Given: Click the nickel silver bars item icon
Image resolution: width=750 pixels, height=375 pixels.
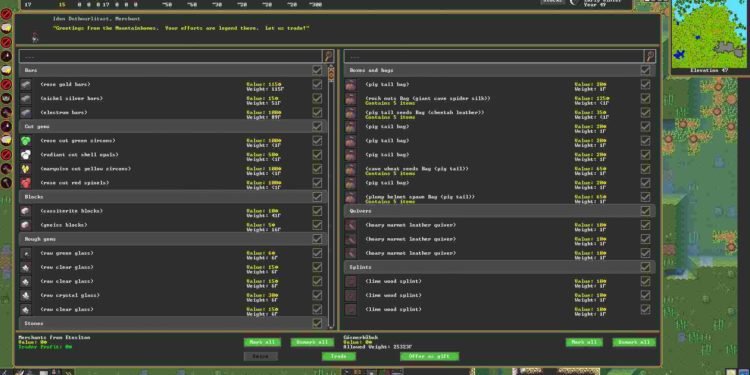Looking at the screenshot, I should [x=26, y=99].
